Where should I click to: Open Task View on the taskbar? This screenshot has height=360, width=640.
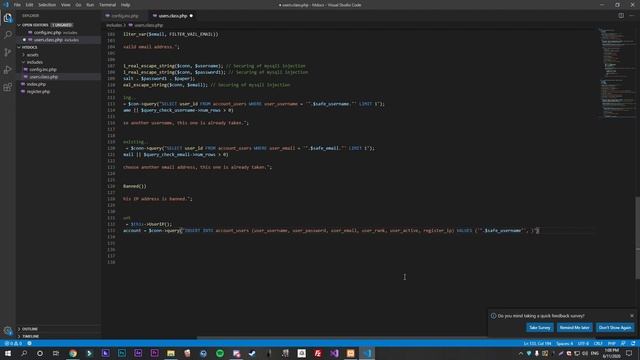click(x=56, y=353)
